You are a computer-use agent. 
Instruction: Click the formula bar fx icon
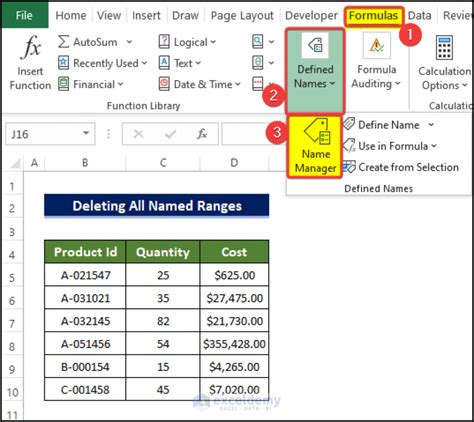(202, 134)
